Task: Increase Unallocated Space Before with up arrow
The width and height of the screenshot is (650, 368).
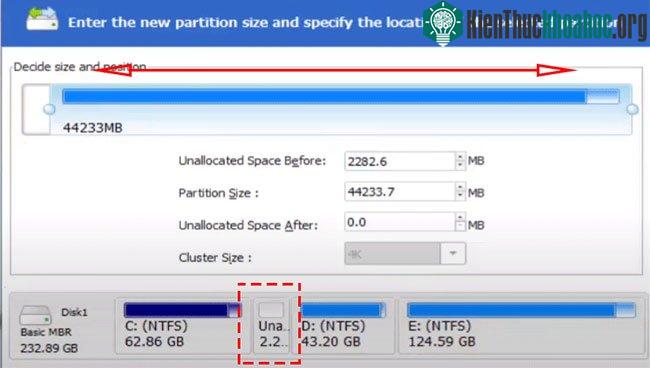Action: [460, 157]
